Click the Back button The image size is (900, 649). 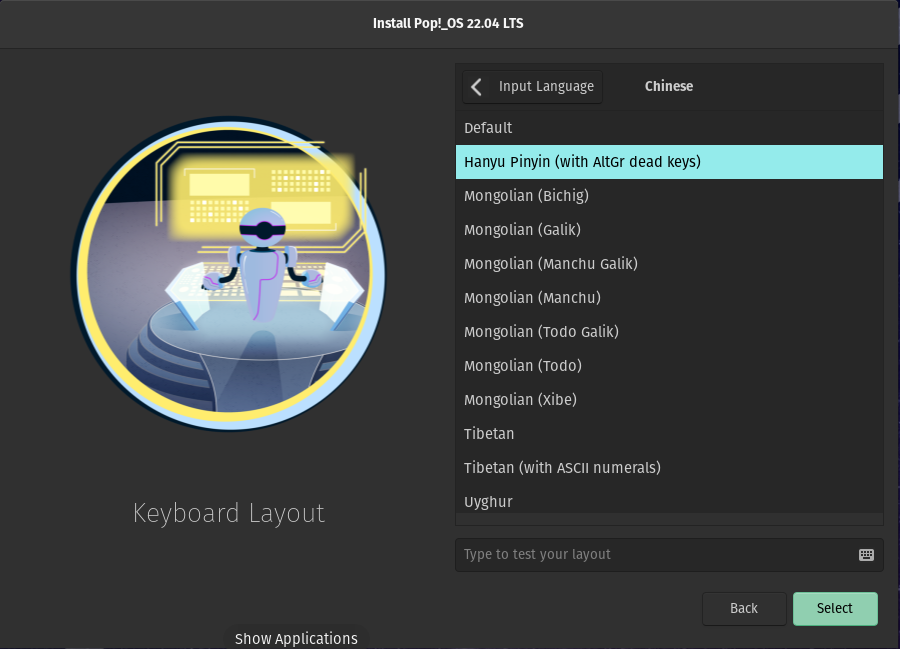pyautogui.click(x=744, y=608)
